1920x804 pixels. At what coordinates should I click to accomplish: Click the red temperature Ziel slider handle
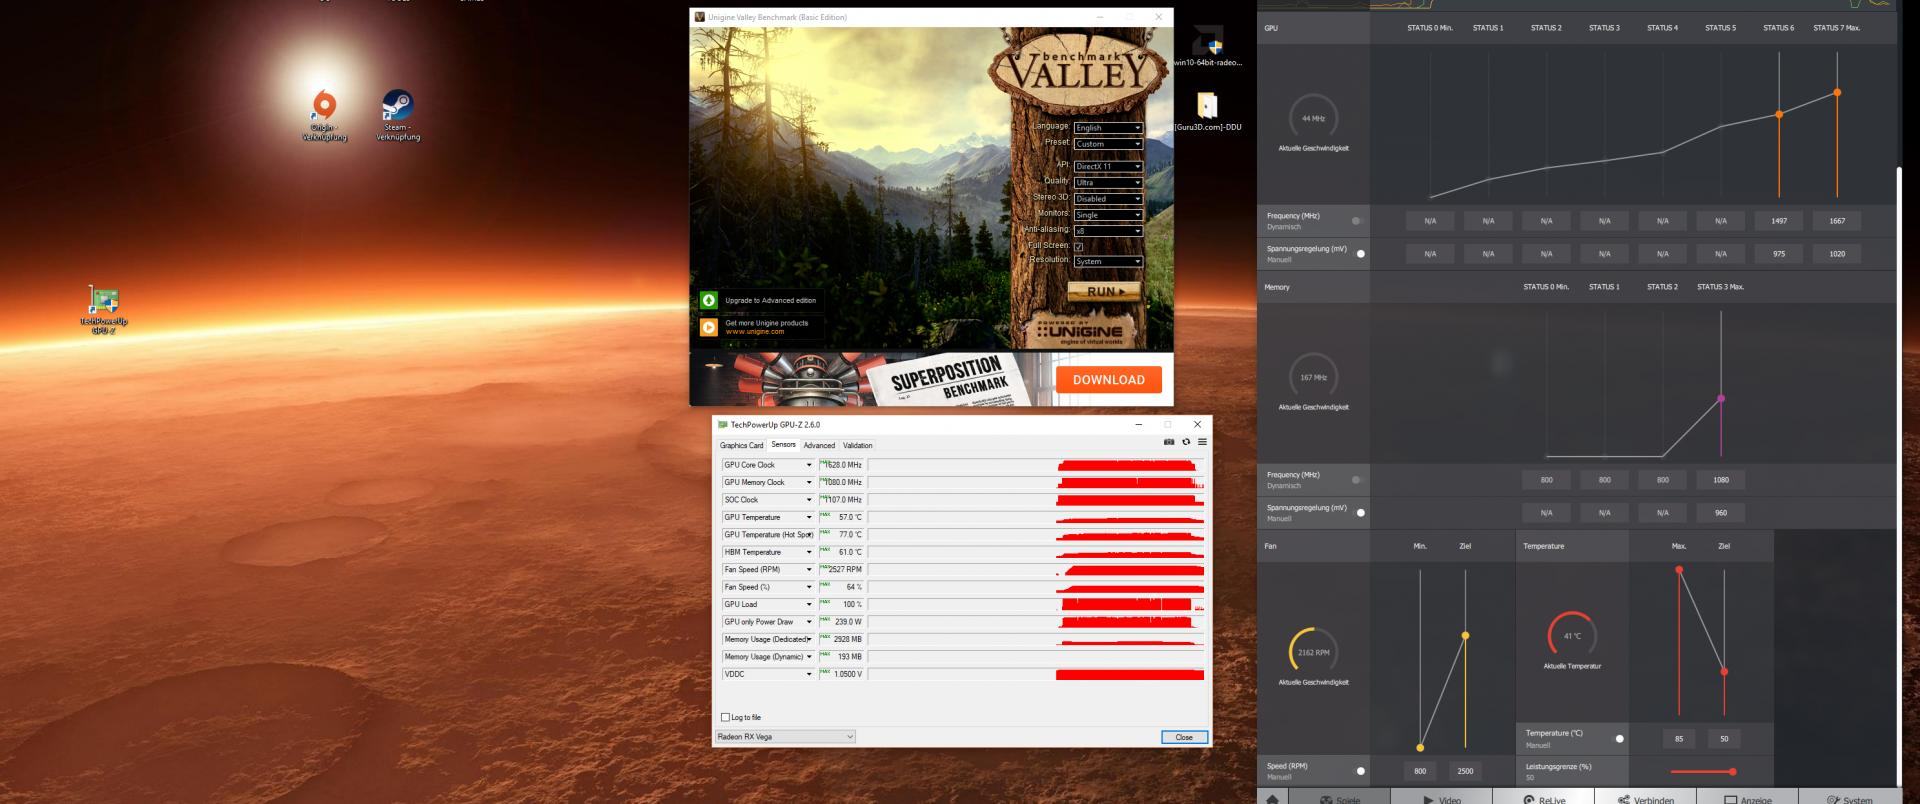(1724, 672)
